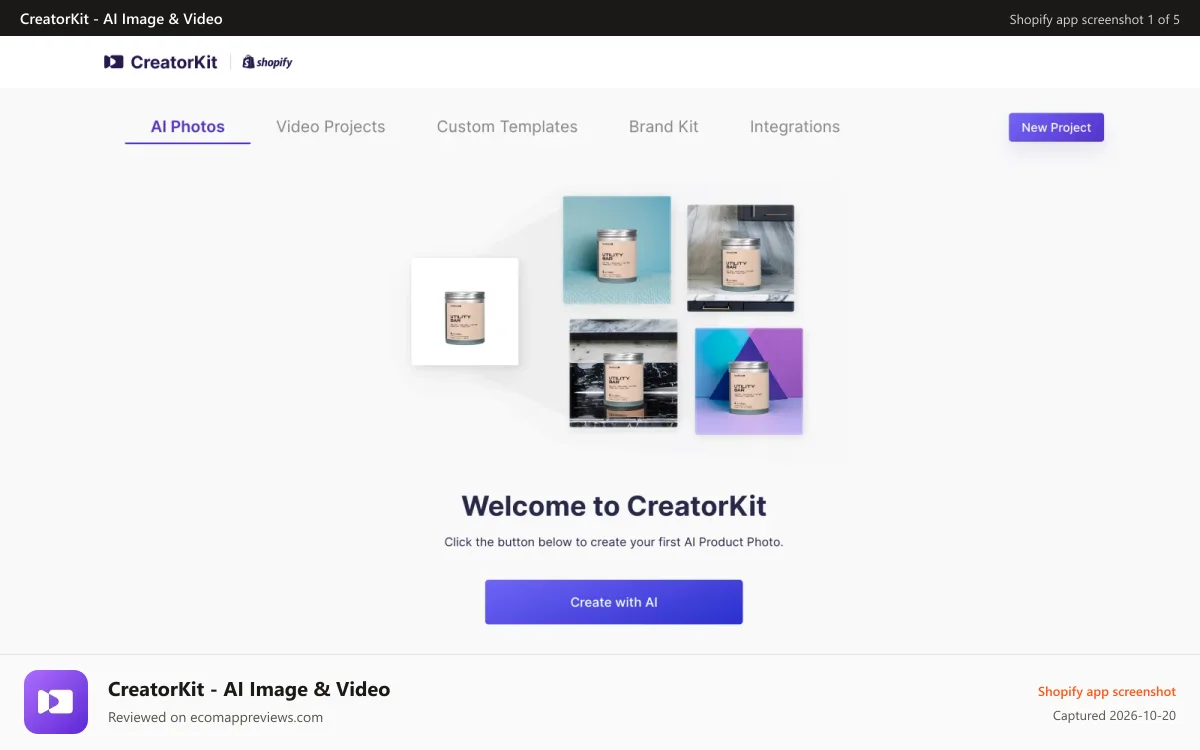Click the orange 'Shopify app screenshot' label

pos(1107,691)
